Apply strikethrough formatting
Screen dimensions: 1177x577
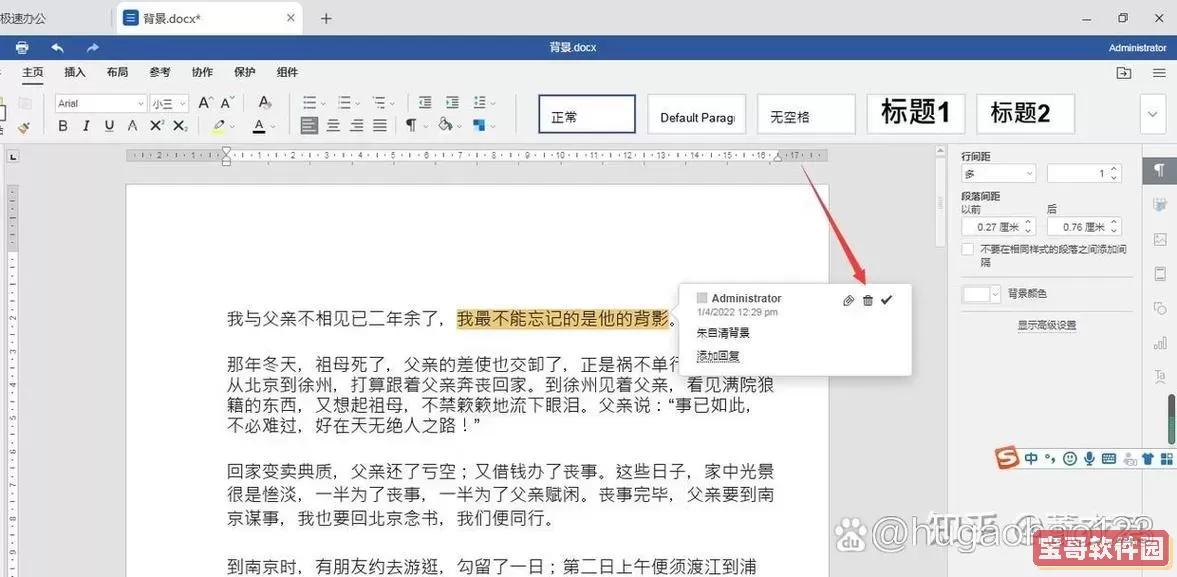[x=133, y=126]
